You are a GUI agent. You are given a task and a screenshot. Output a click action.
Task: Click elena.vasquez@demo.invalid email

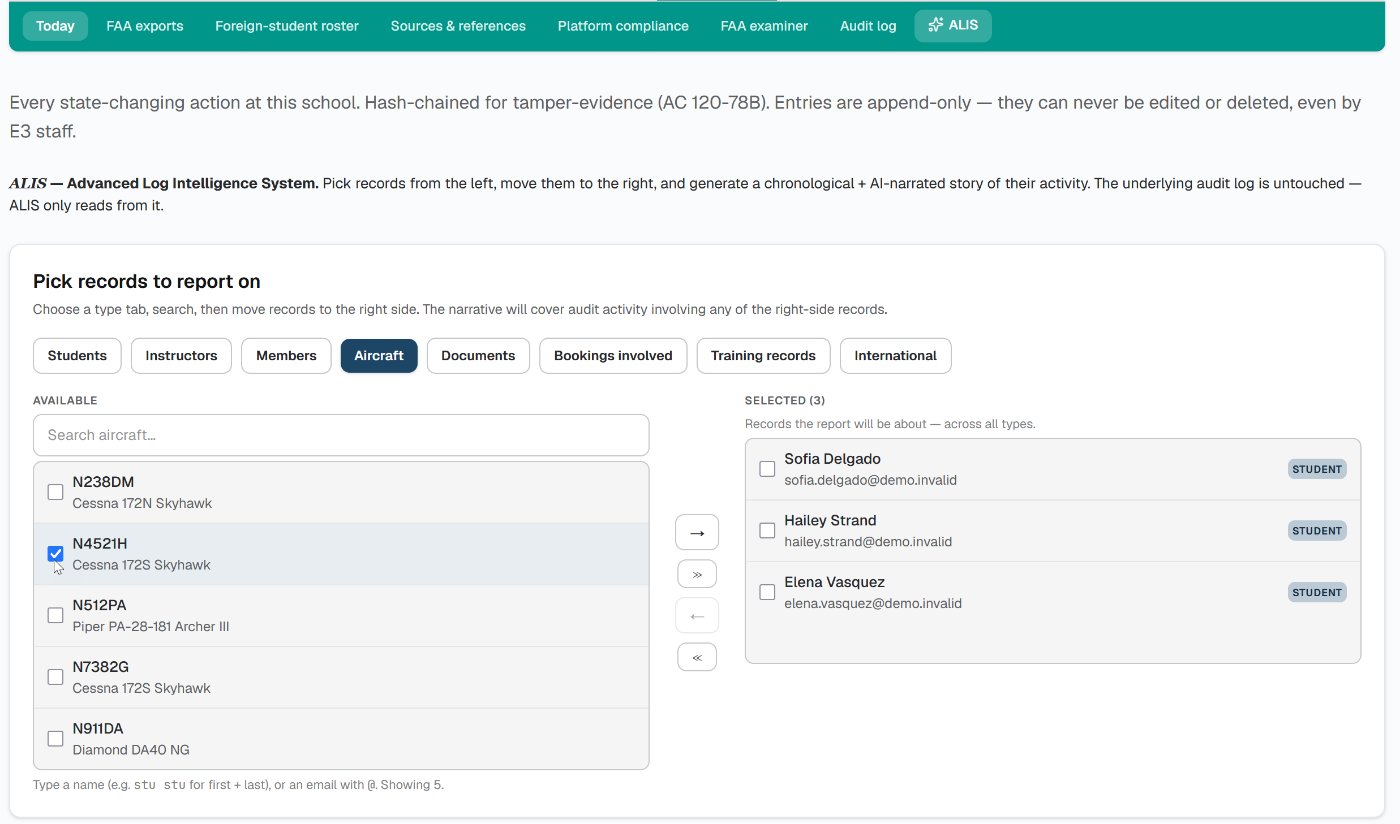click(x=873, y=604)
